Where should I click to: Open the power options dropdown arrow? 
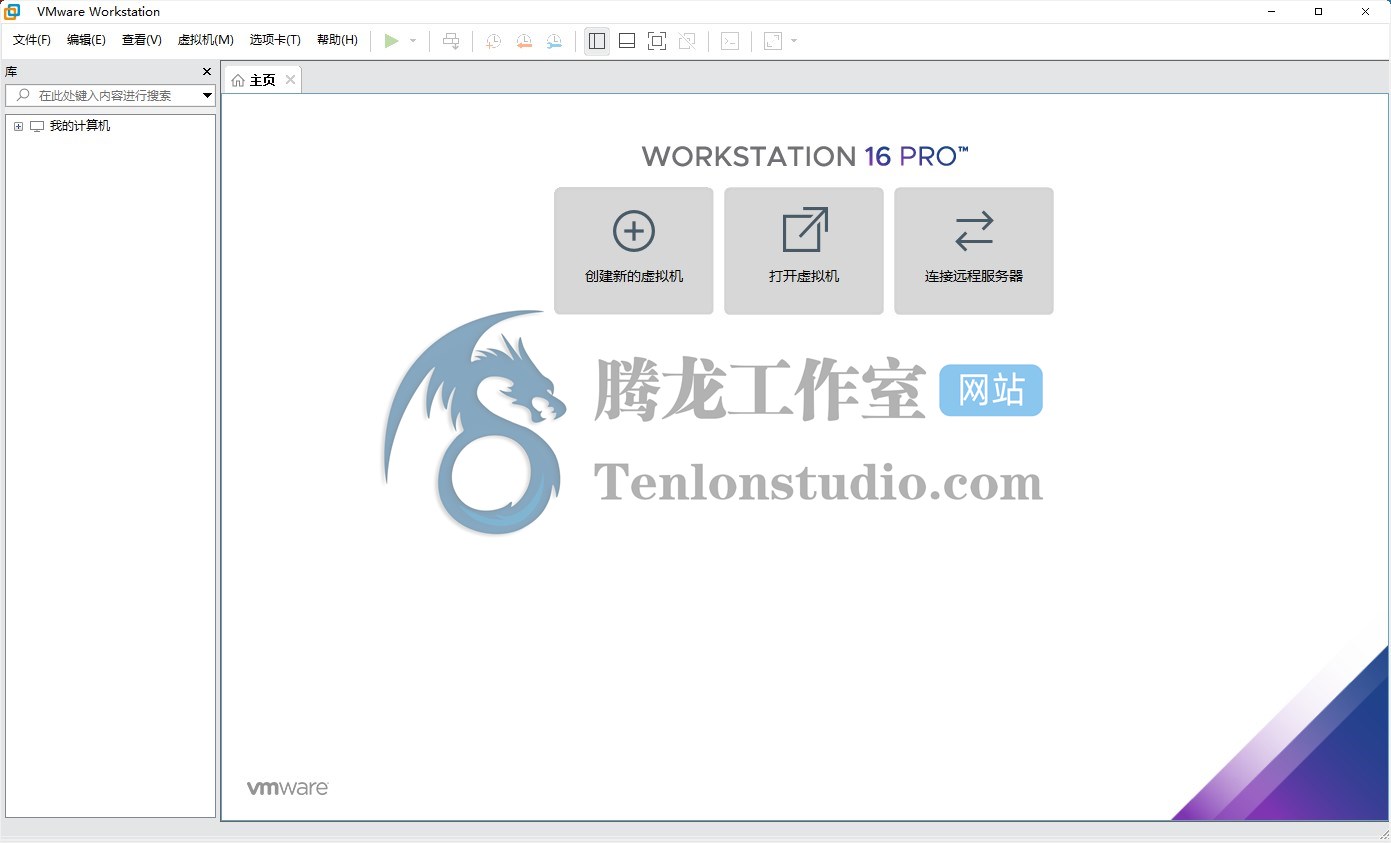(413, 41)
